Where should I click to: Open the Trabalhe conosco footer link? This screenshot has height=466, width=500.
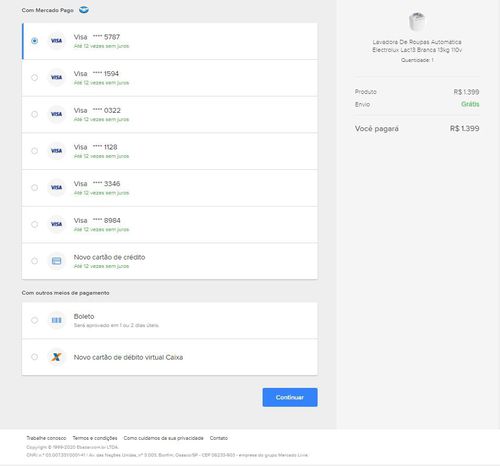46,438
